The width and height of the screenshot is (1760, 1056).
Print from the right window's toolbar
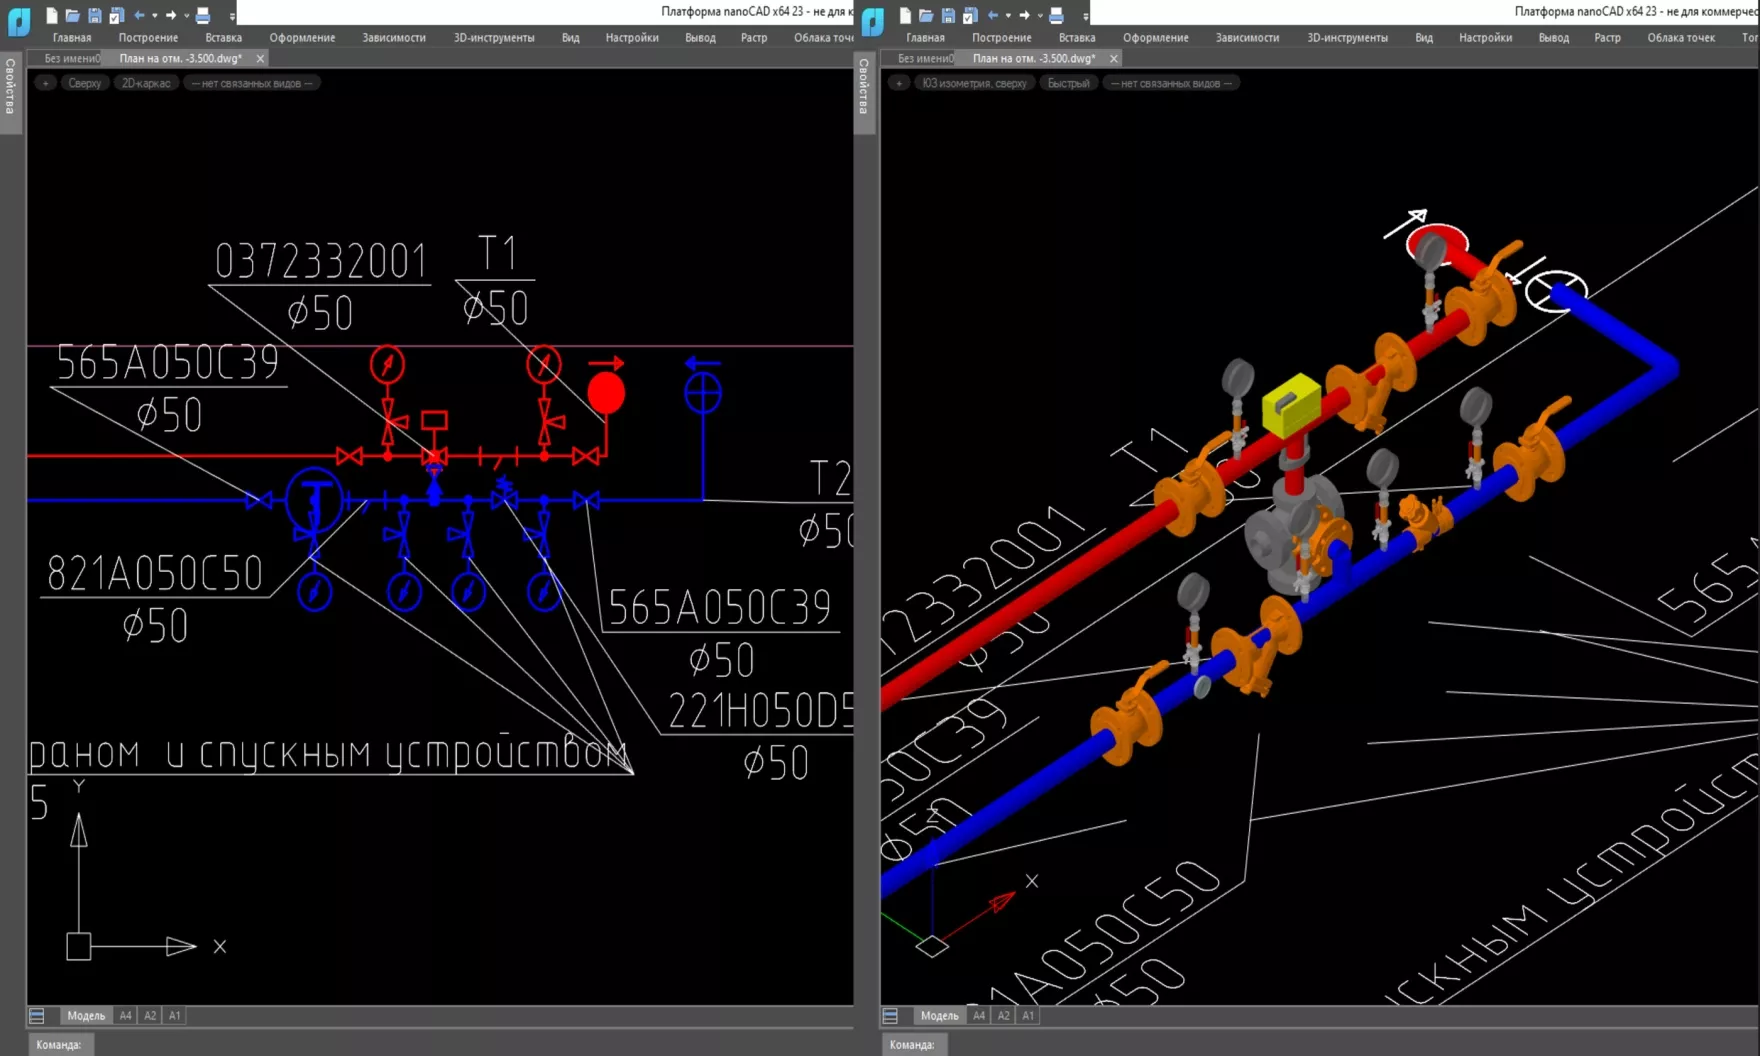click(x=1055, y=15)
